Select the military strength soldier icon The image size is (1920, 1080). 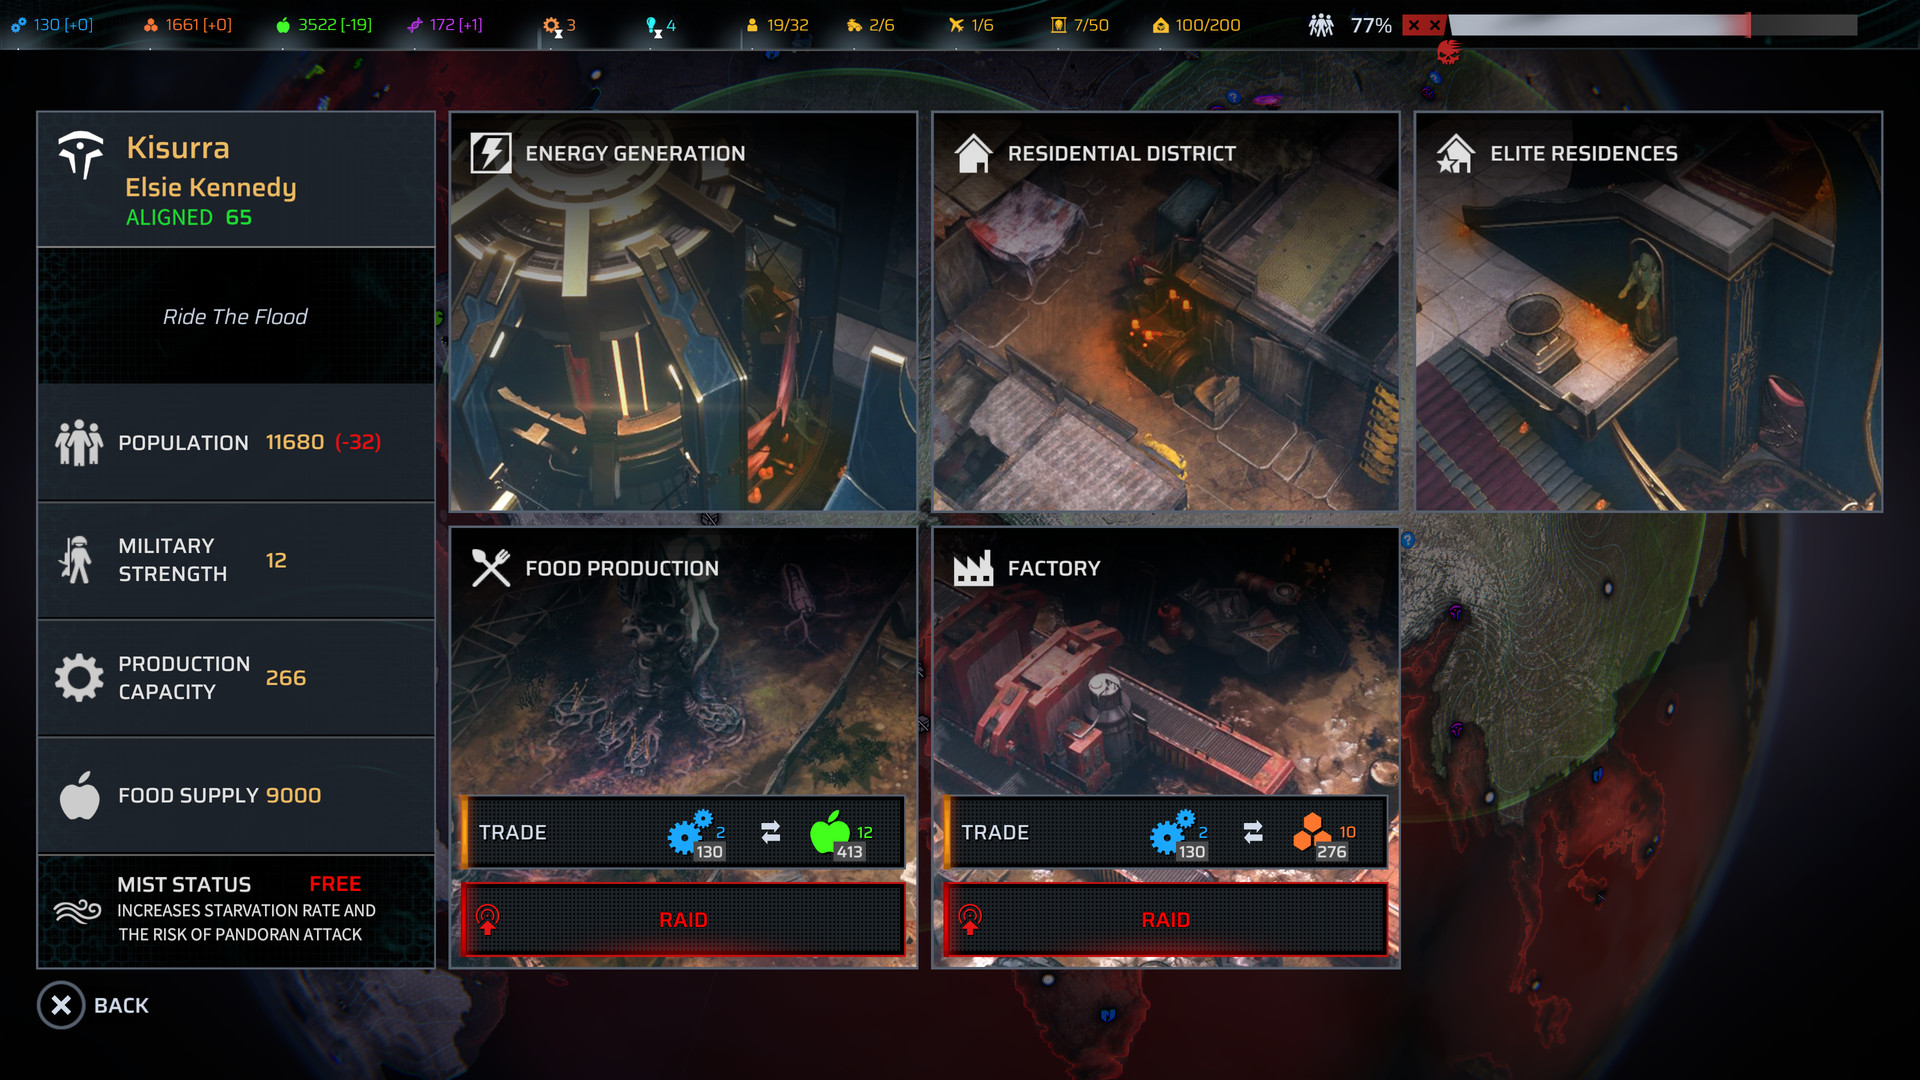pos(74,558)
